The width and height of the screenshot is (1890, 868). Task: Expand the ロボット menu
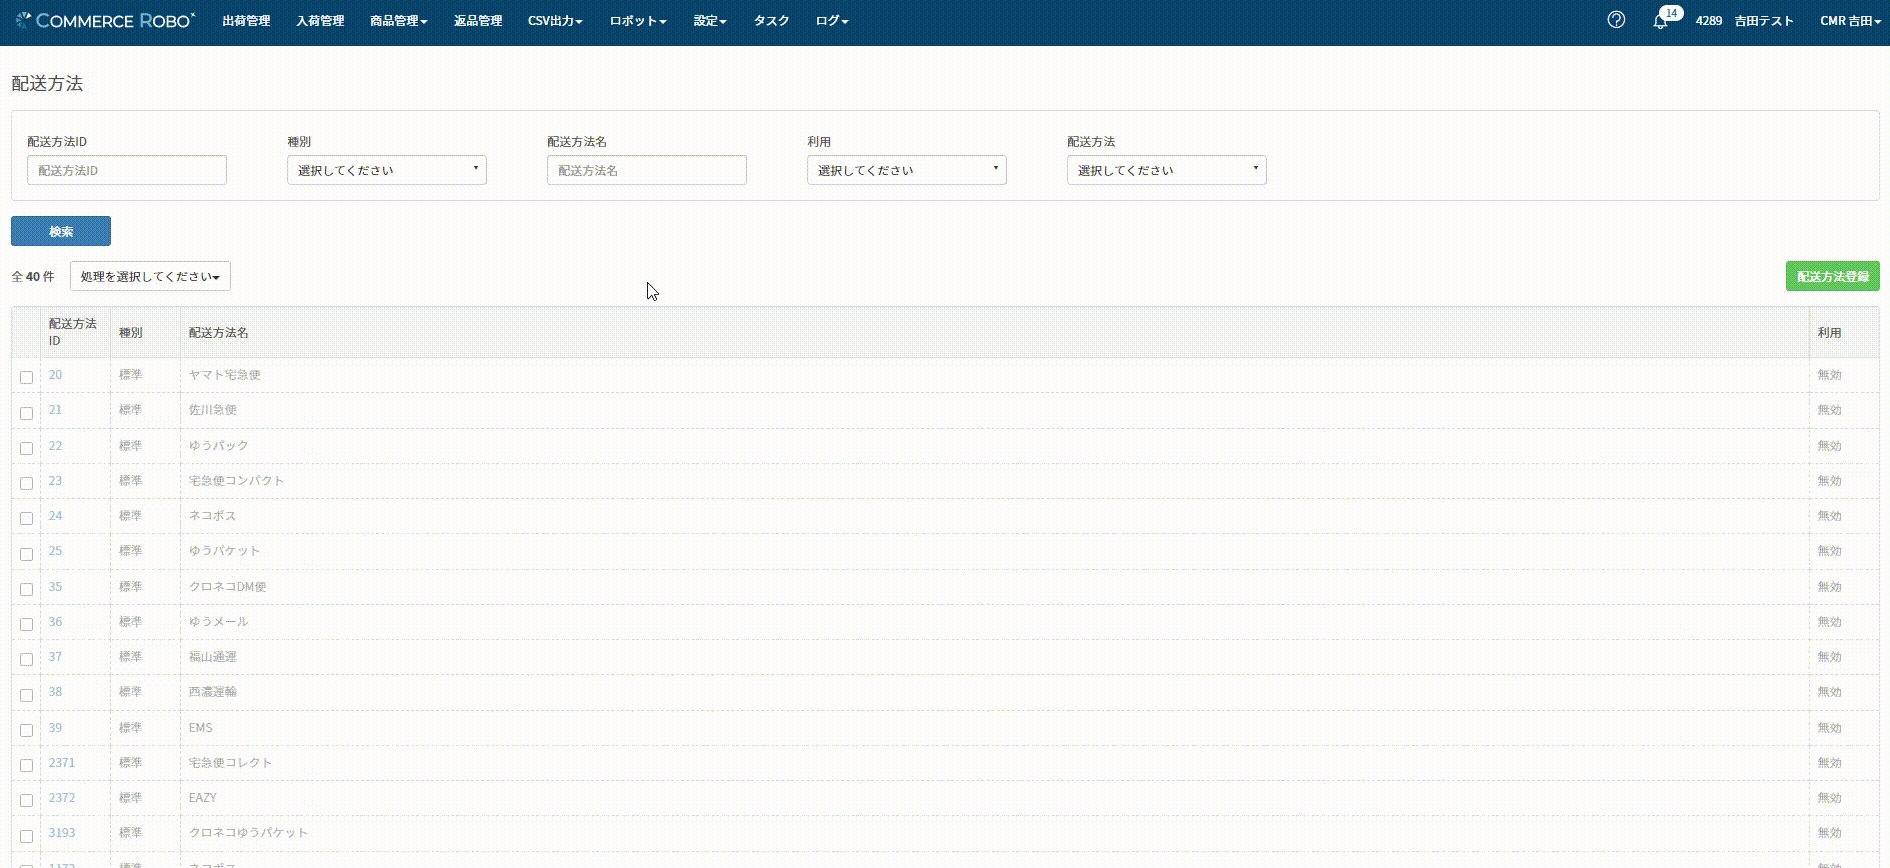coord(638,21)
